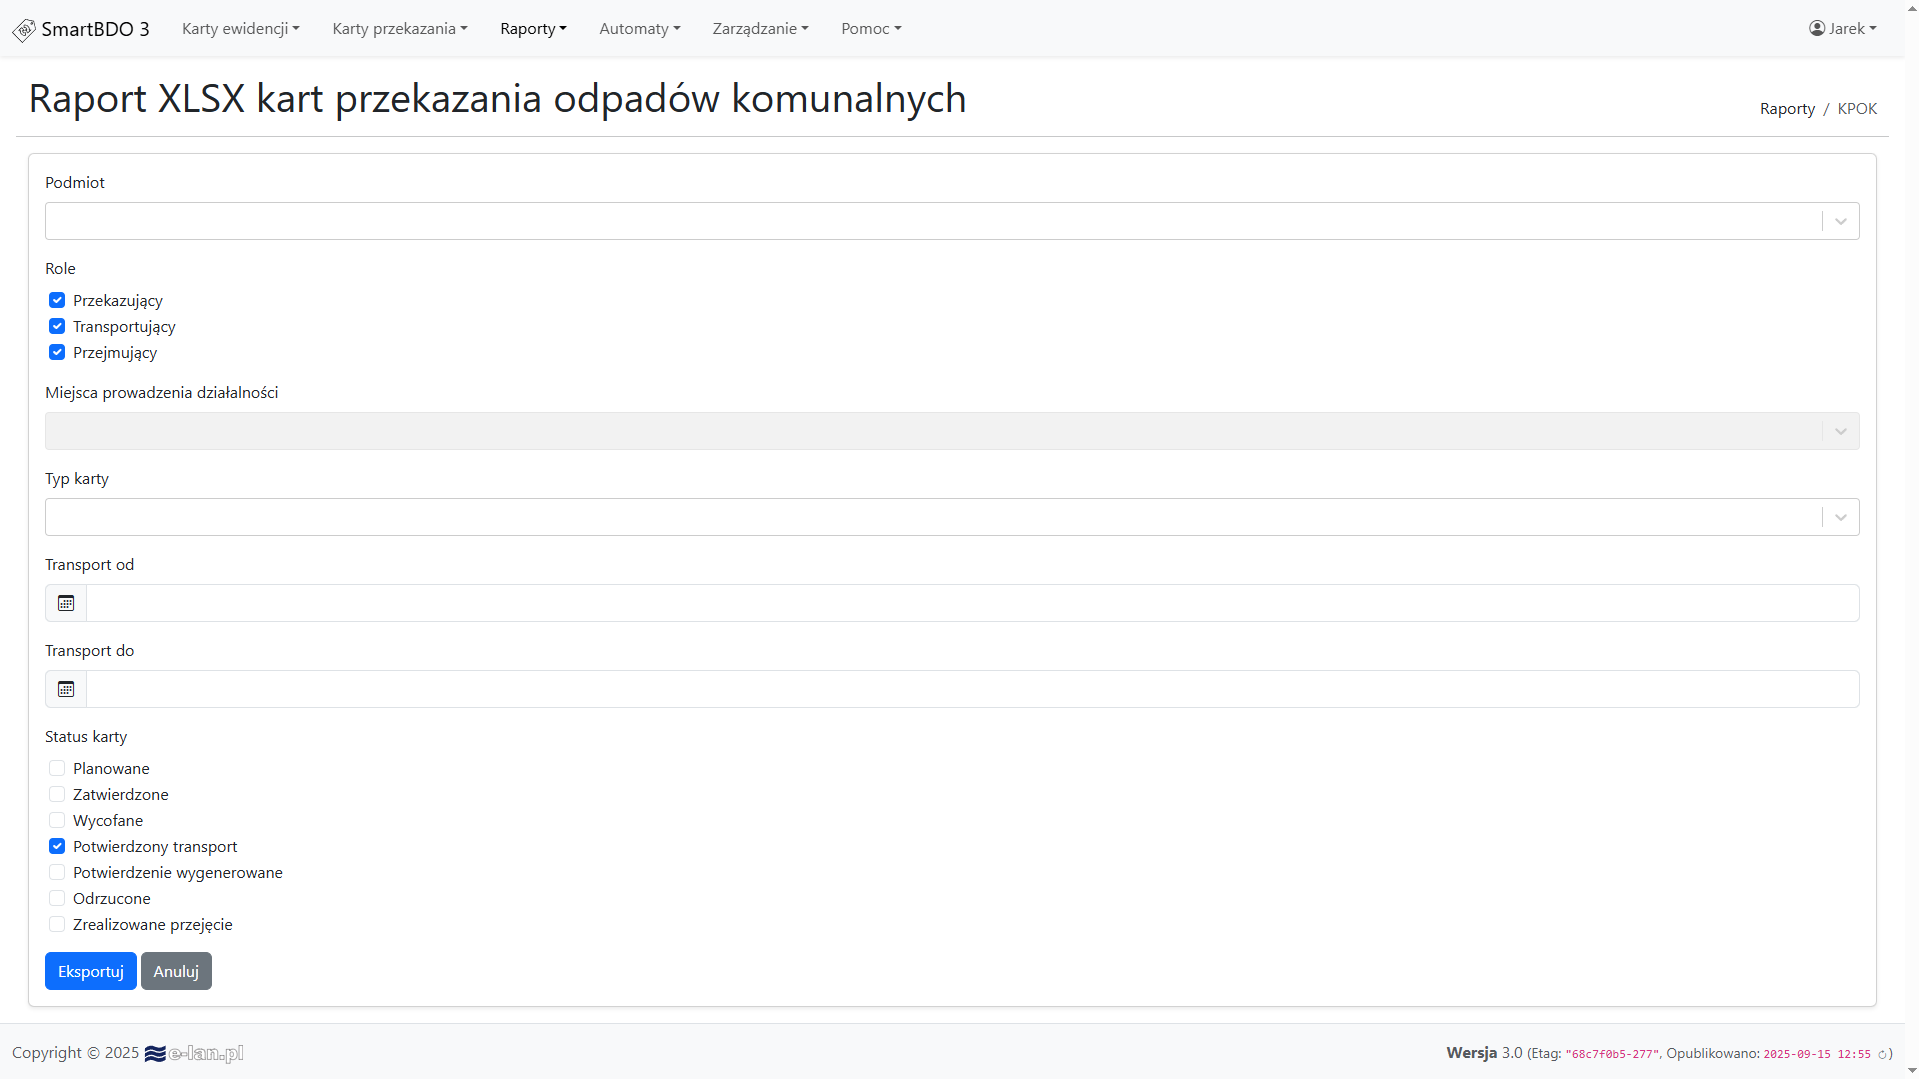Open the Karty ewidencji menu
This screenshot has height=1079, width=1919.
[x=240, y=29]
